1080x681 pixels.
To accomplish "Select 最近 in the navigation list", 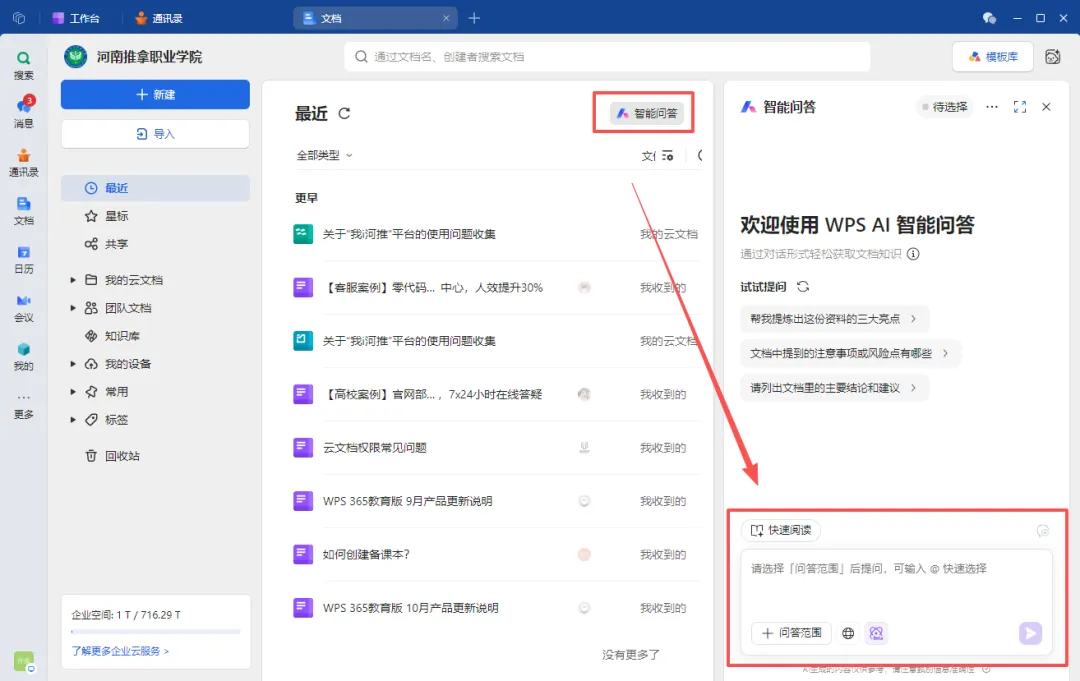I will click(x=155, y=188).
